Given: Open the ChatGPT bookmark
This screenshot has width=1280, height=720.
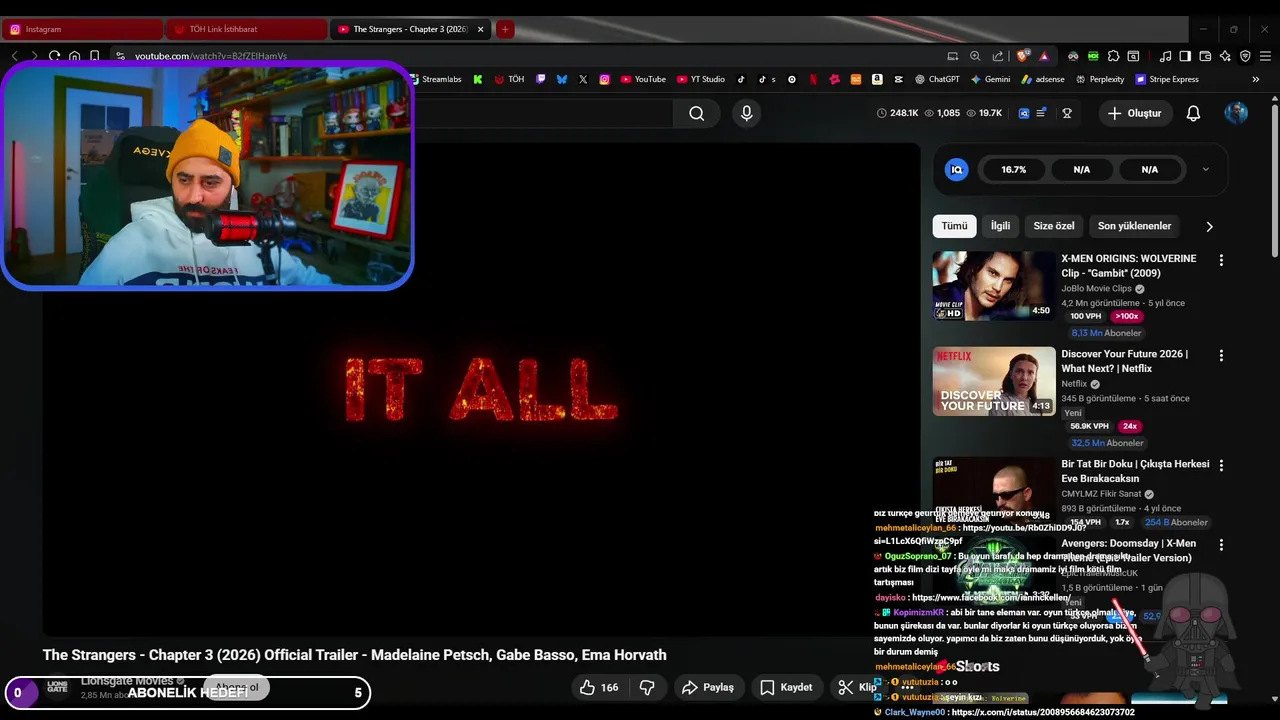Looking at the screenshot, I should [x=936, y=79].
